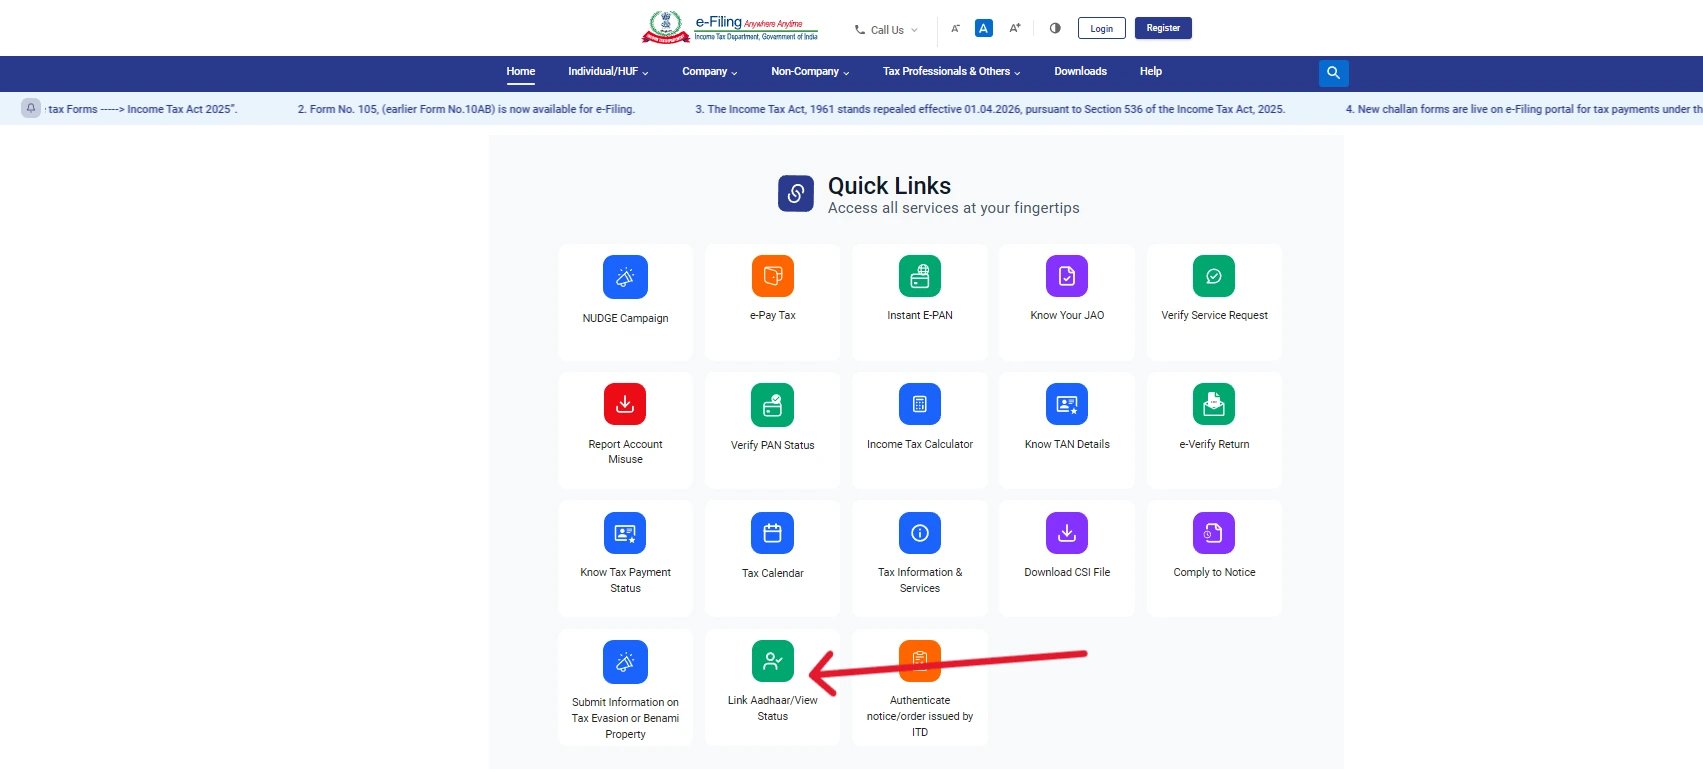The height and width of the screenshot is (769, 1703).
Task: Click ticker news about Income Tax Act 1961 repeal
Action: click(x=990, y=109)
